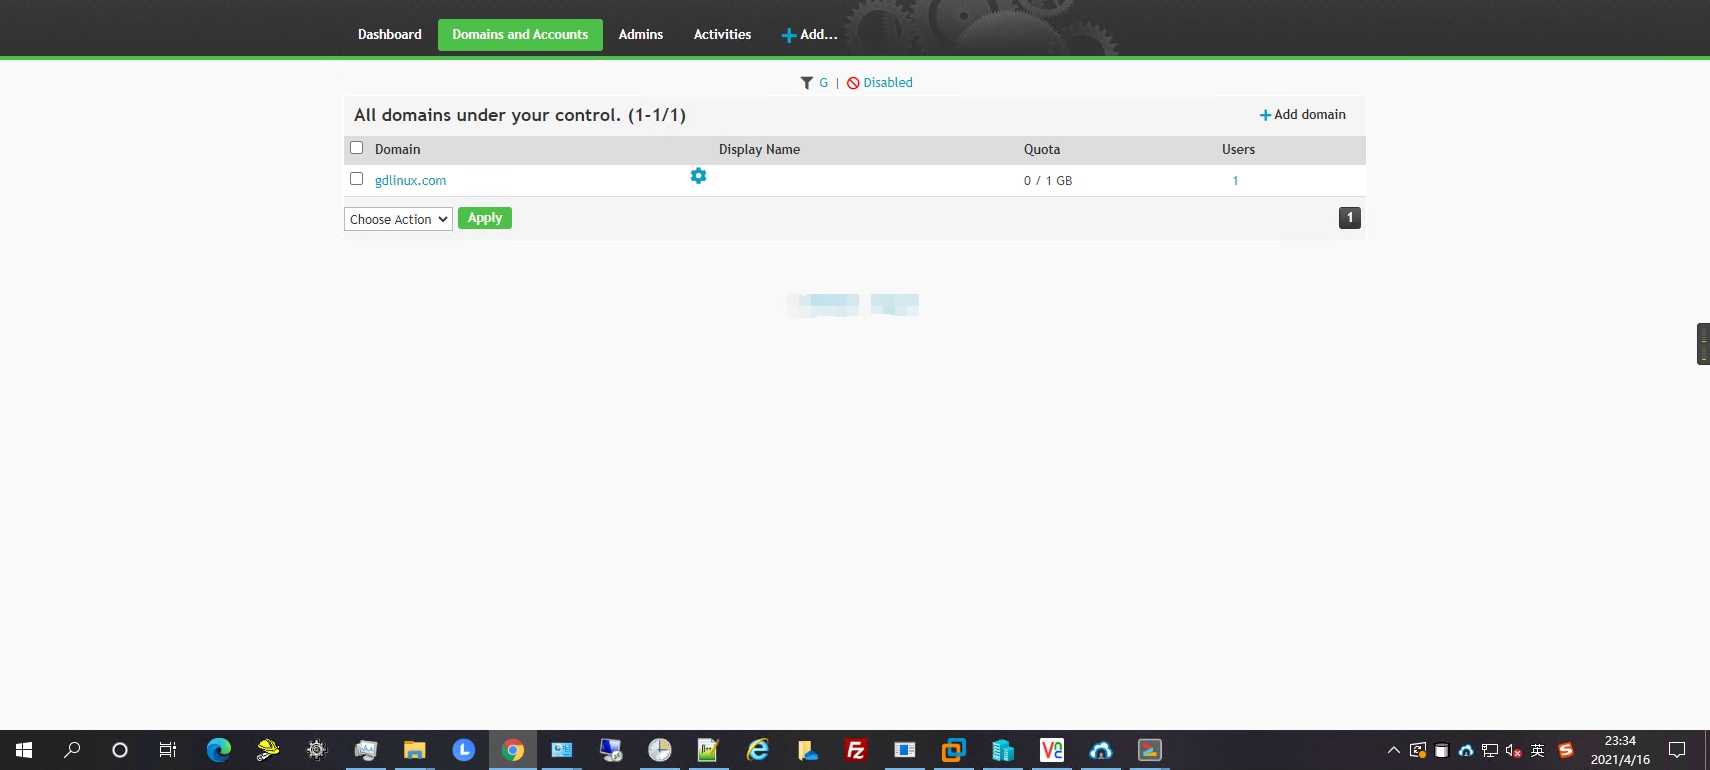Open Sogou input method tray icon

[1566, 751]
